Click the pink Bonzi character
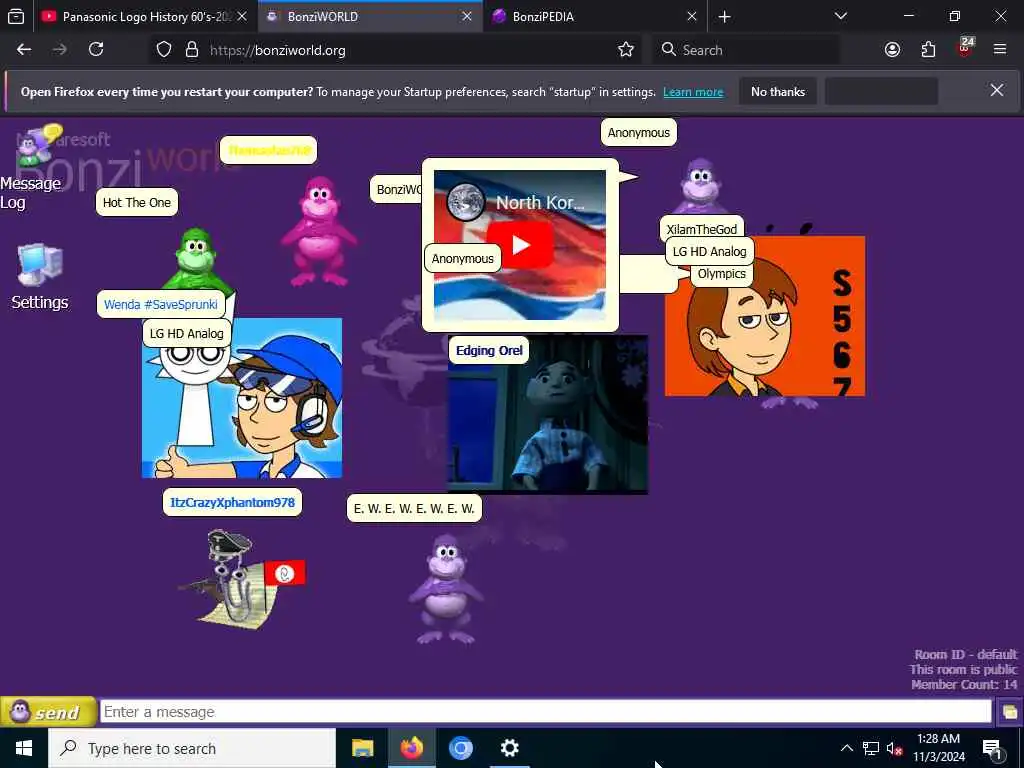This screenshot has width=1024, height=768. [x=319, y=231]
